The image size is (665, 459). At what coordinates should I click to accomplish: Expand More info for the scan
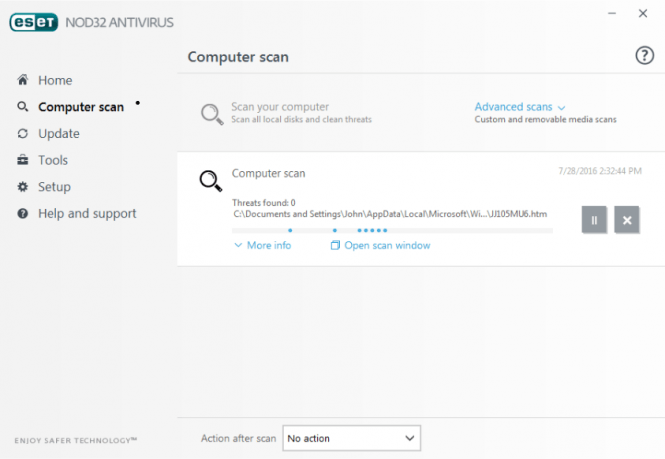269,245
